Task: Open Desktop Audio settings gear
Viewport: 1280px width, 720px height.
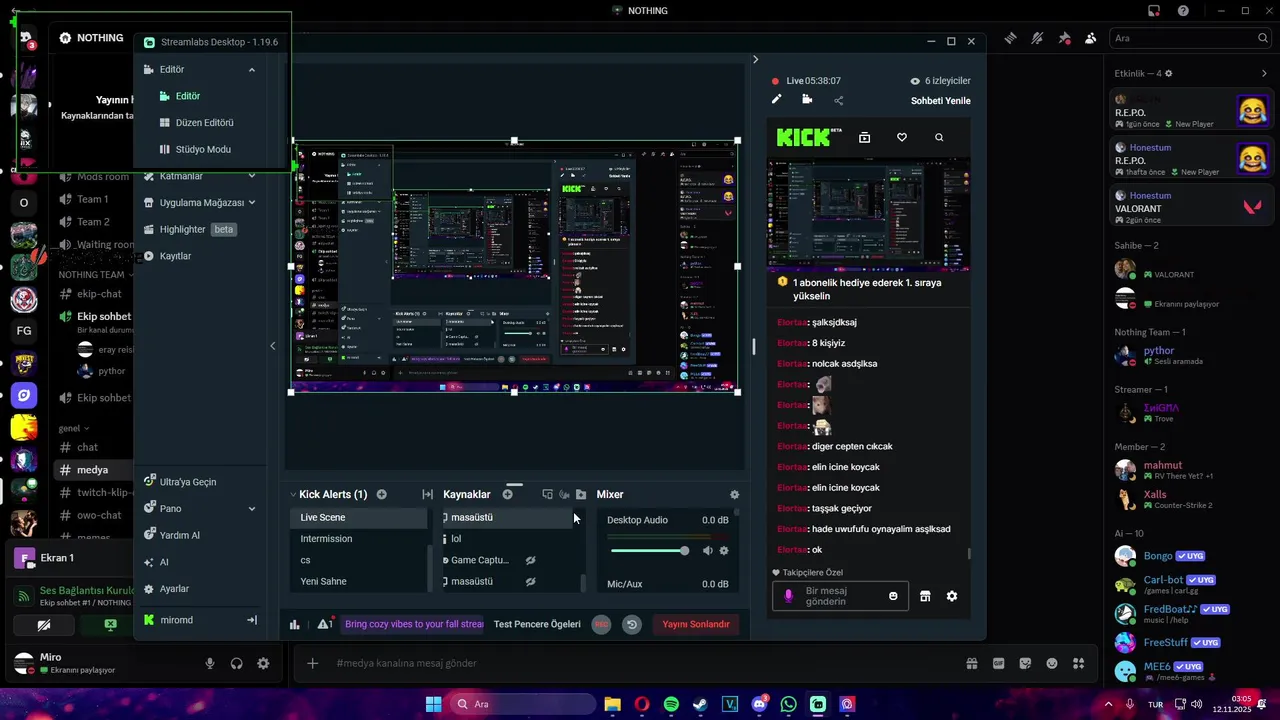Action: (x=724, y=551)
